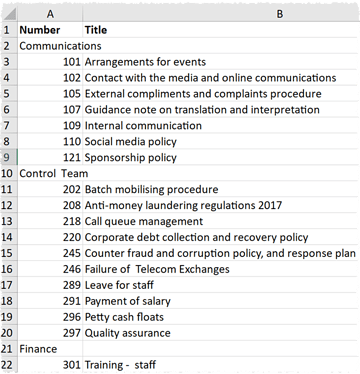Click the 'Number' header cell
This screenshot has width=360, height=374.
coord(50,30)
